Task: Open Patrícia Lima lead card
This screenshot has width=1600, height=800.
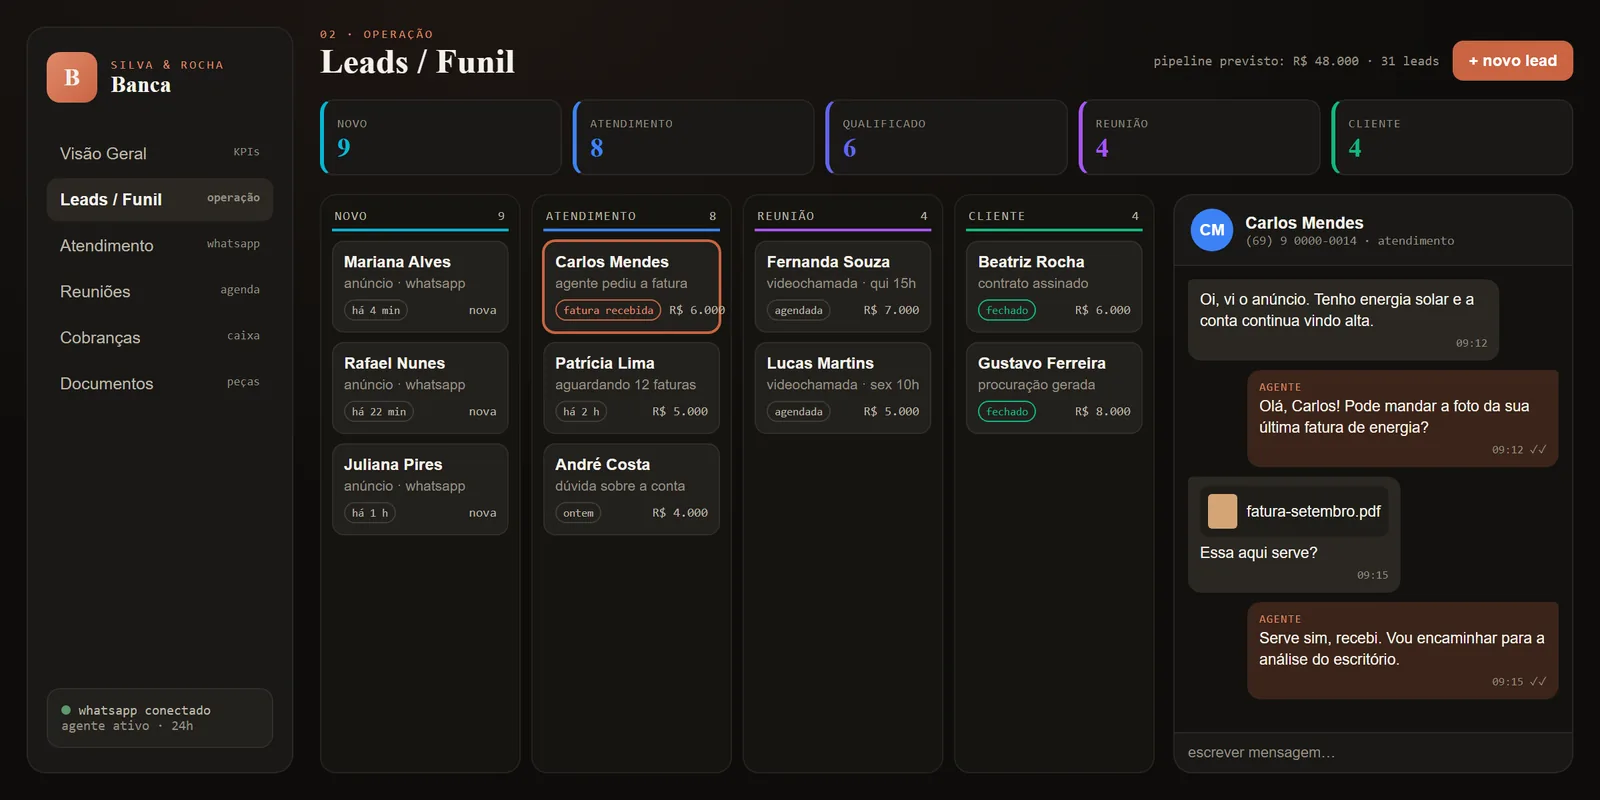Action: pos(632,388)
